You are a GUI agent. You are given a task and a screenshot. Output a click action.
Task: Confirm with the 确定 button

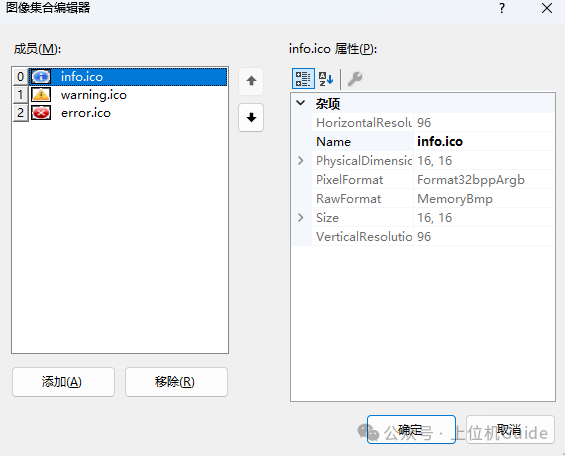click(411, 430)
